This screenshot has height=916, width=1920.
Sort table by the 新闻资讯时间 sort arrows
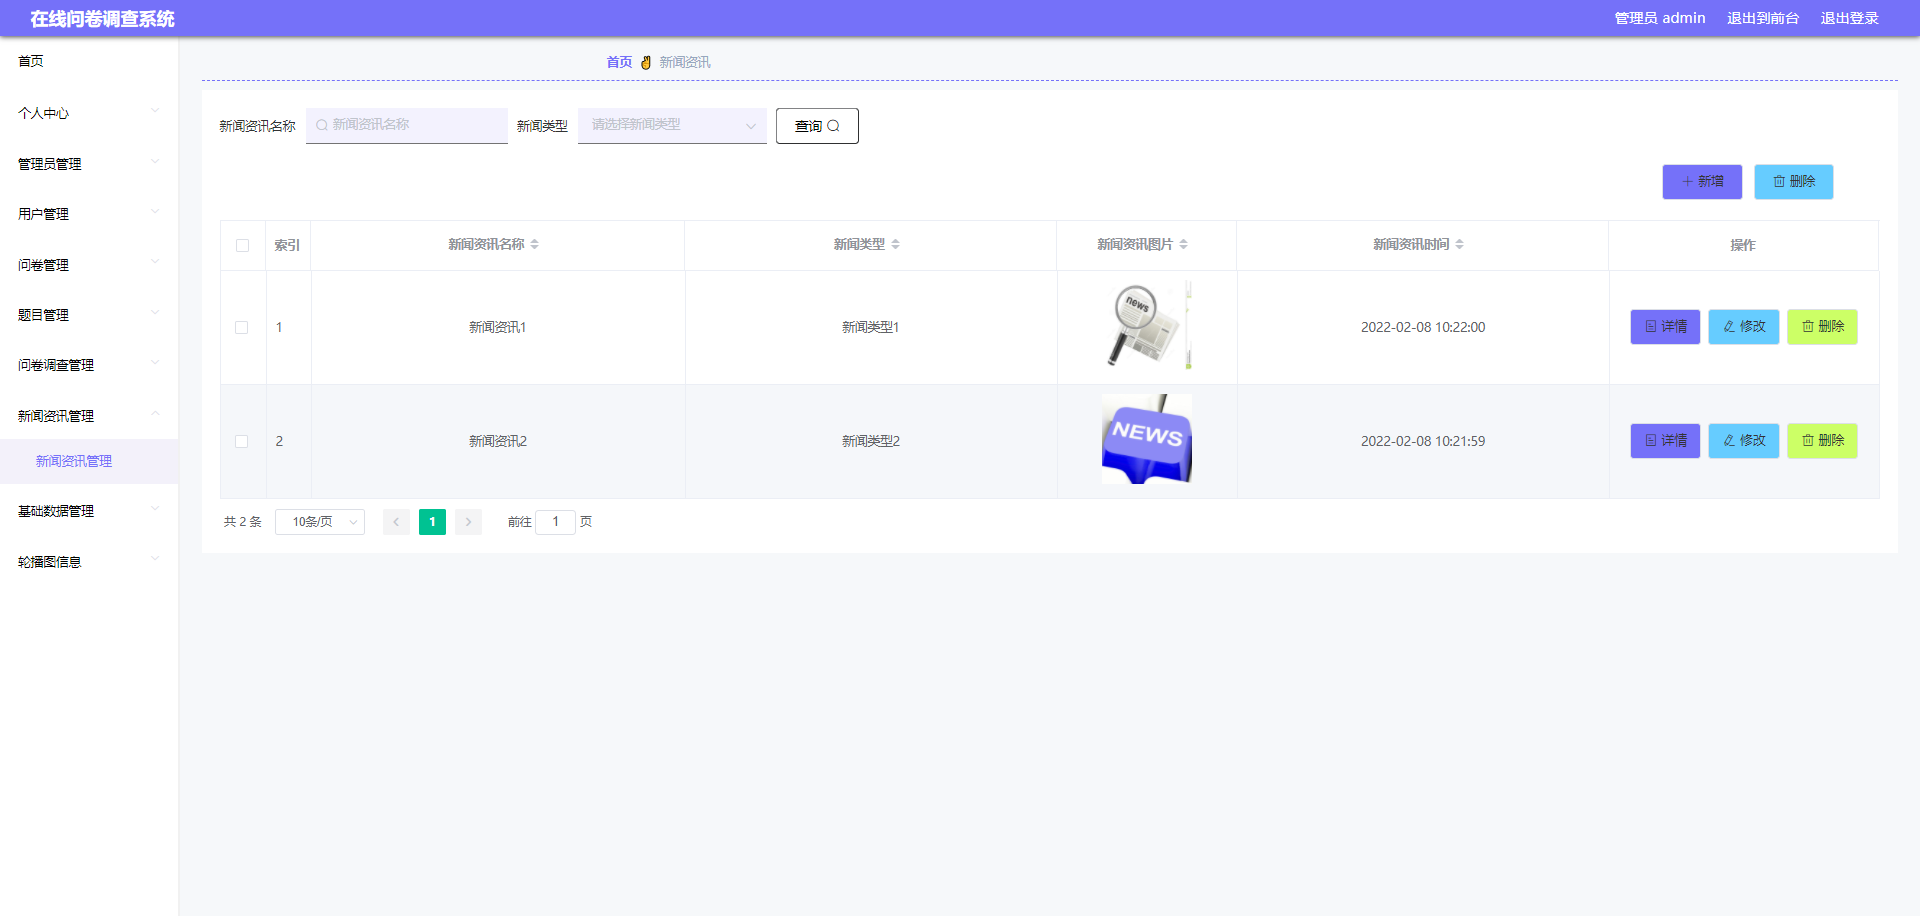pyautogui.click(x=1461, y=243)
